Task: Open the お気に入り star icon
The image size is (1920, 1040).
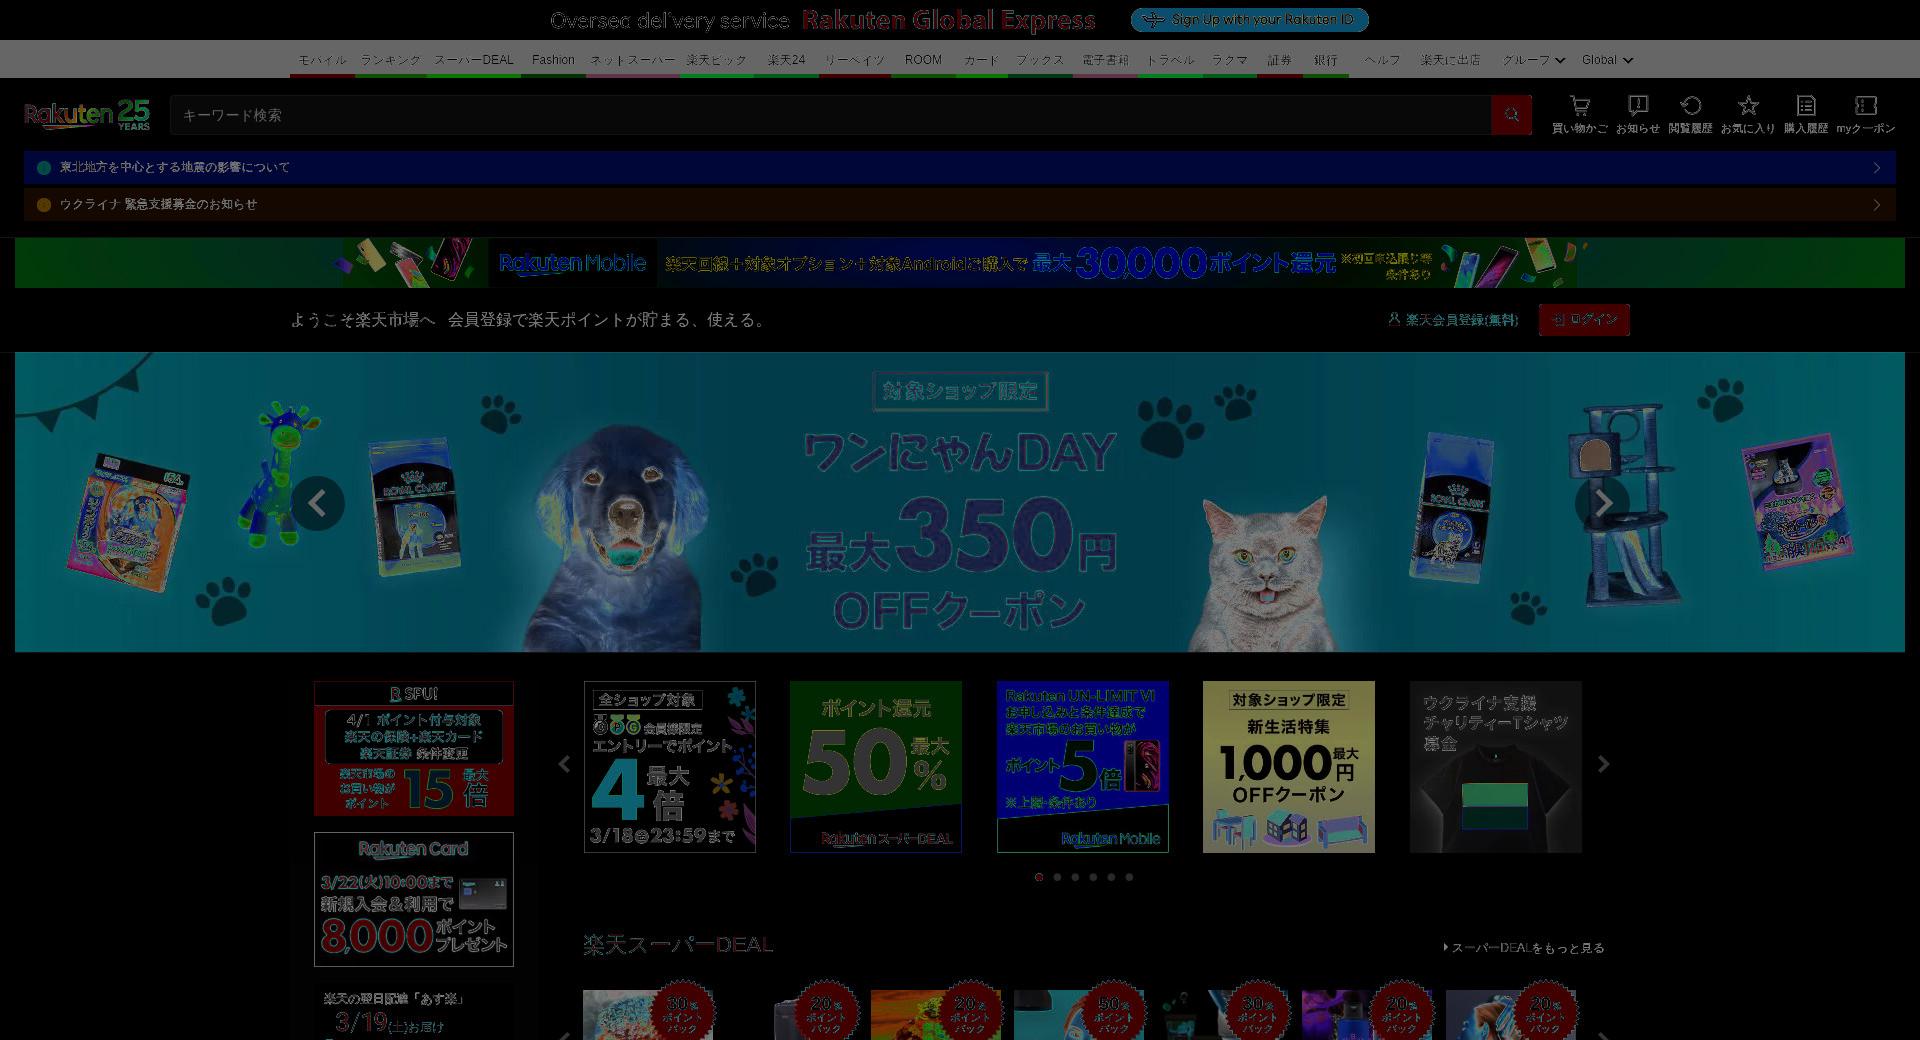Action: pos(1747,114)
